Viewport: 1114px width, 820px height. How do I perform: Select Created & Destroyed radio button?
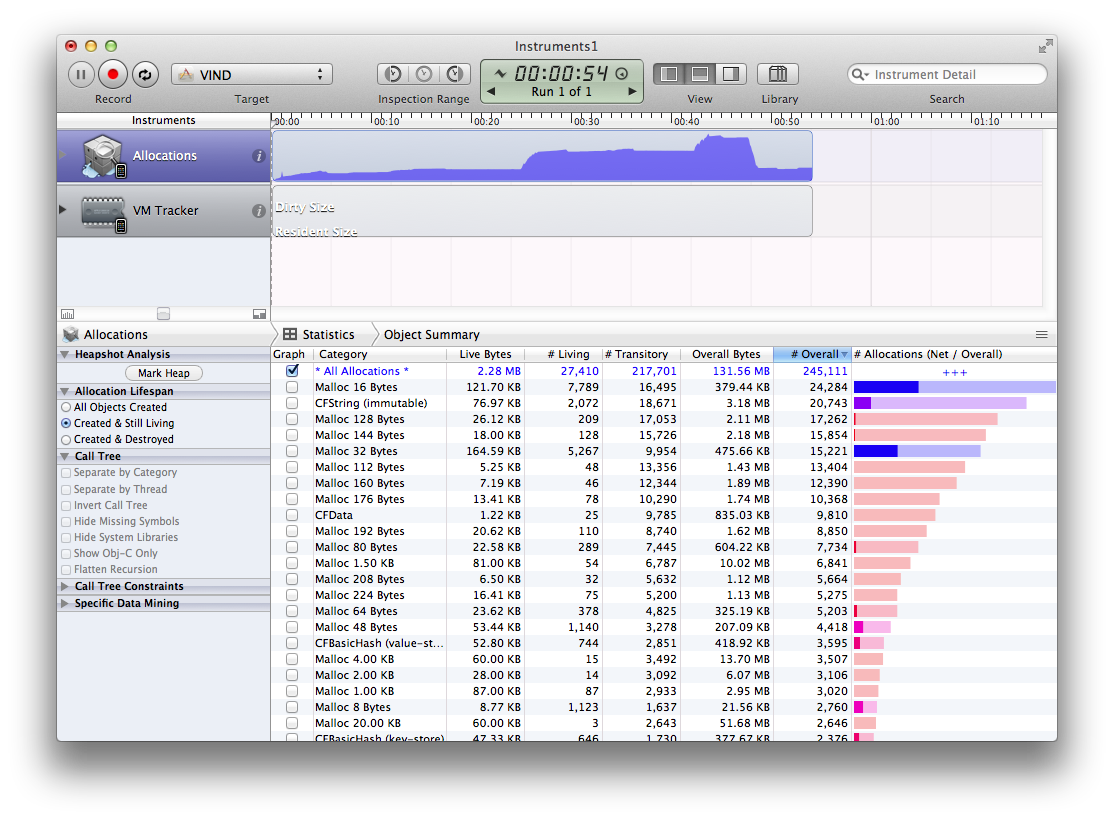(x=66, y=440)
